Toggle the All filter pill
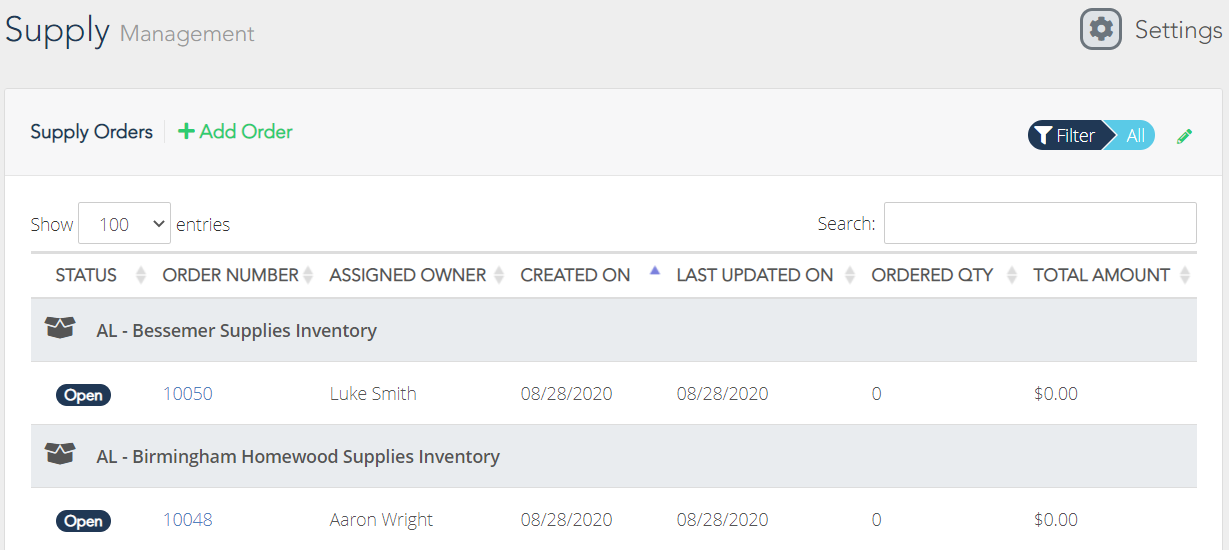Viewport: 1229px width, 550px height. (x=1135, y=136)
